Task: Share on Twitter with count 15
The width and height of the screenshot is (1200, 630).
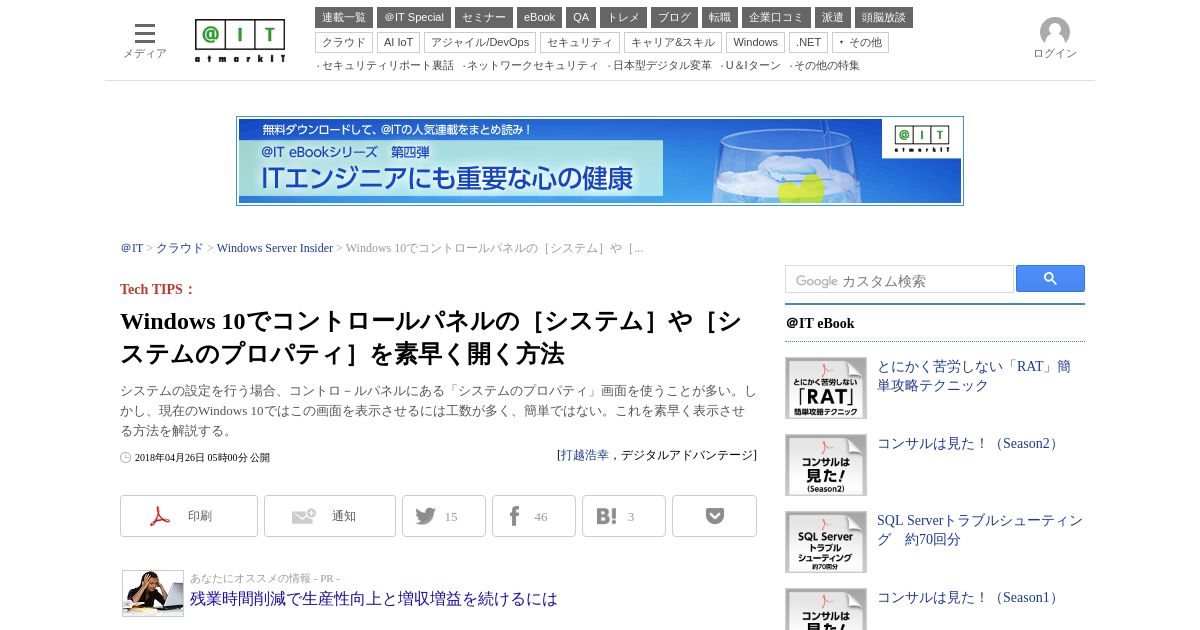Action: tap(444, 516)
